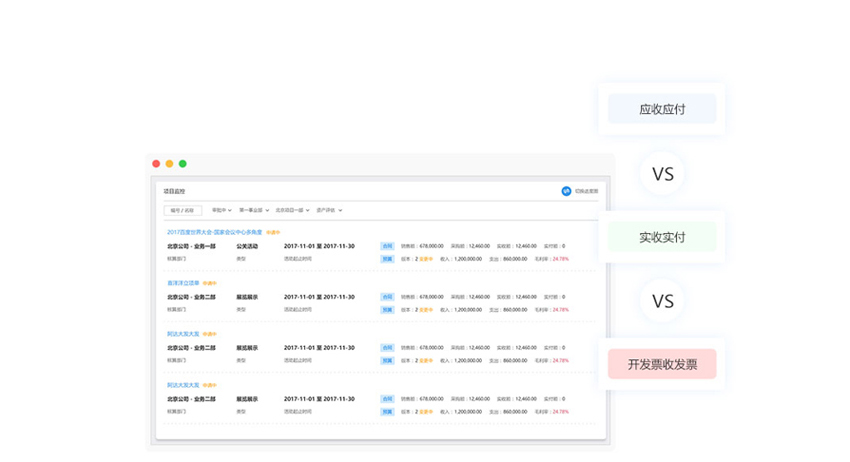This screenshot has width=850, height=462.
Task: Click the 切换进度图 link text
Action: coord(585,191)
